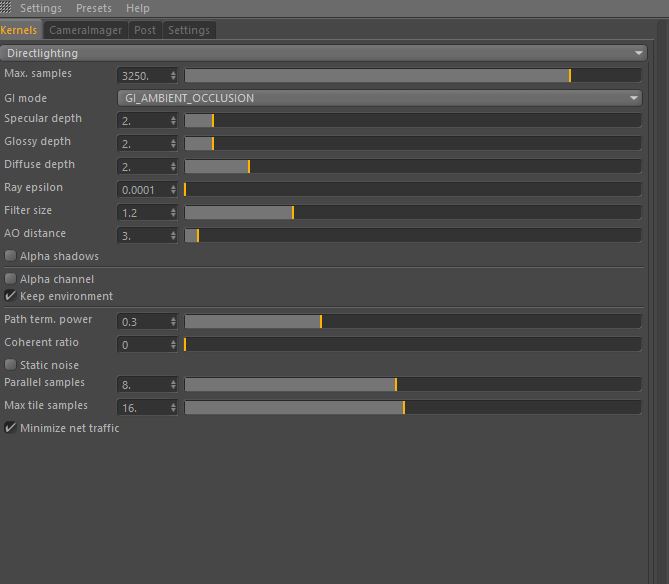Click the Diffuse depth stepper arrows

[x=173, y=167]
